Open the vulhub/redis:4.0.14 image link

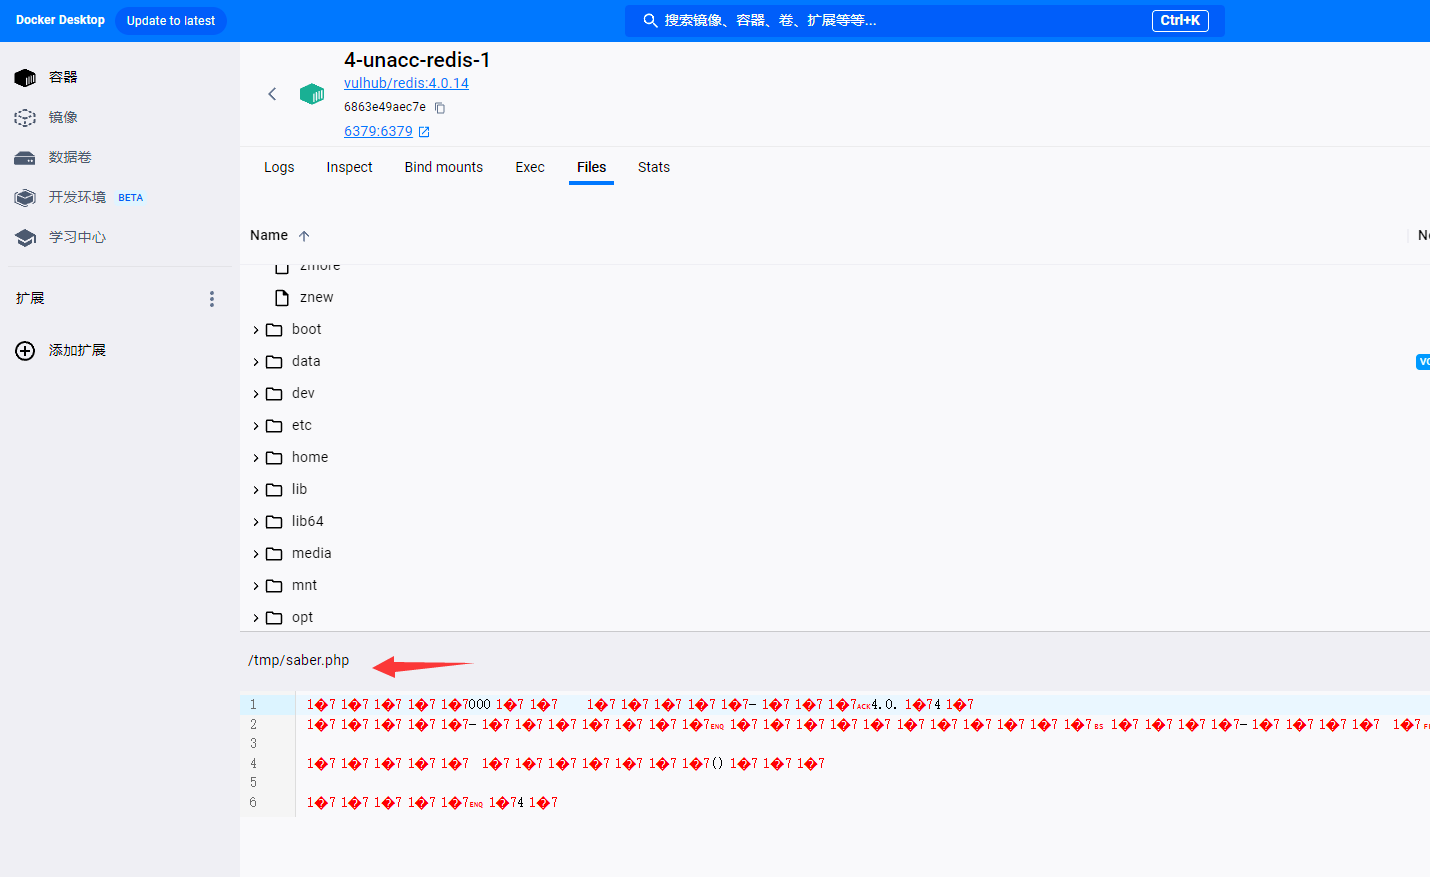click(406, 83)
